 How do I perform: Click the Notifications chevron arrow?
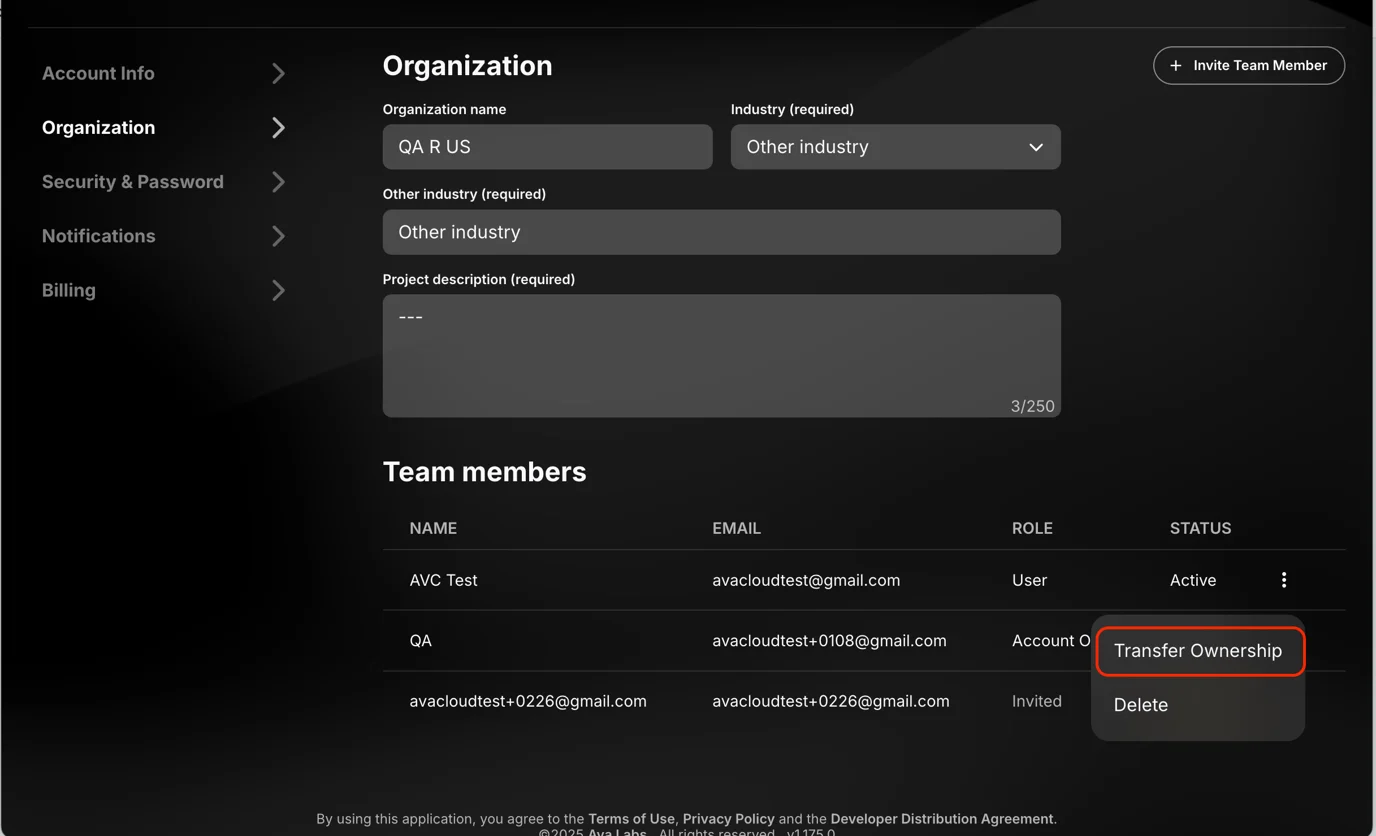coord(277,236)
